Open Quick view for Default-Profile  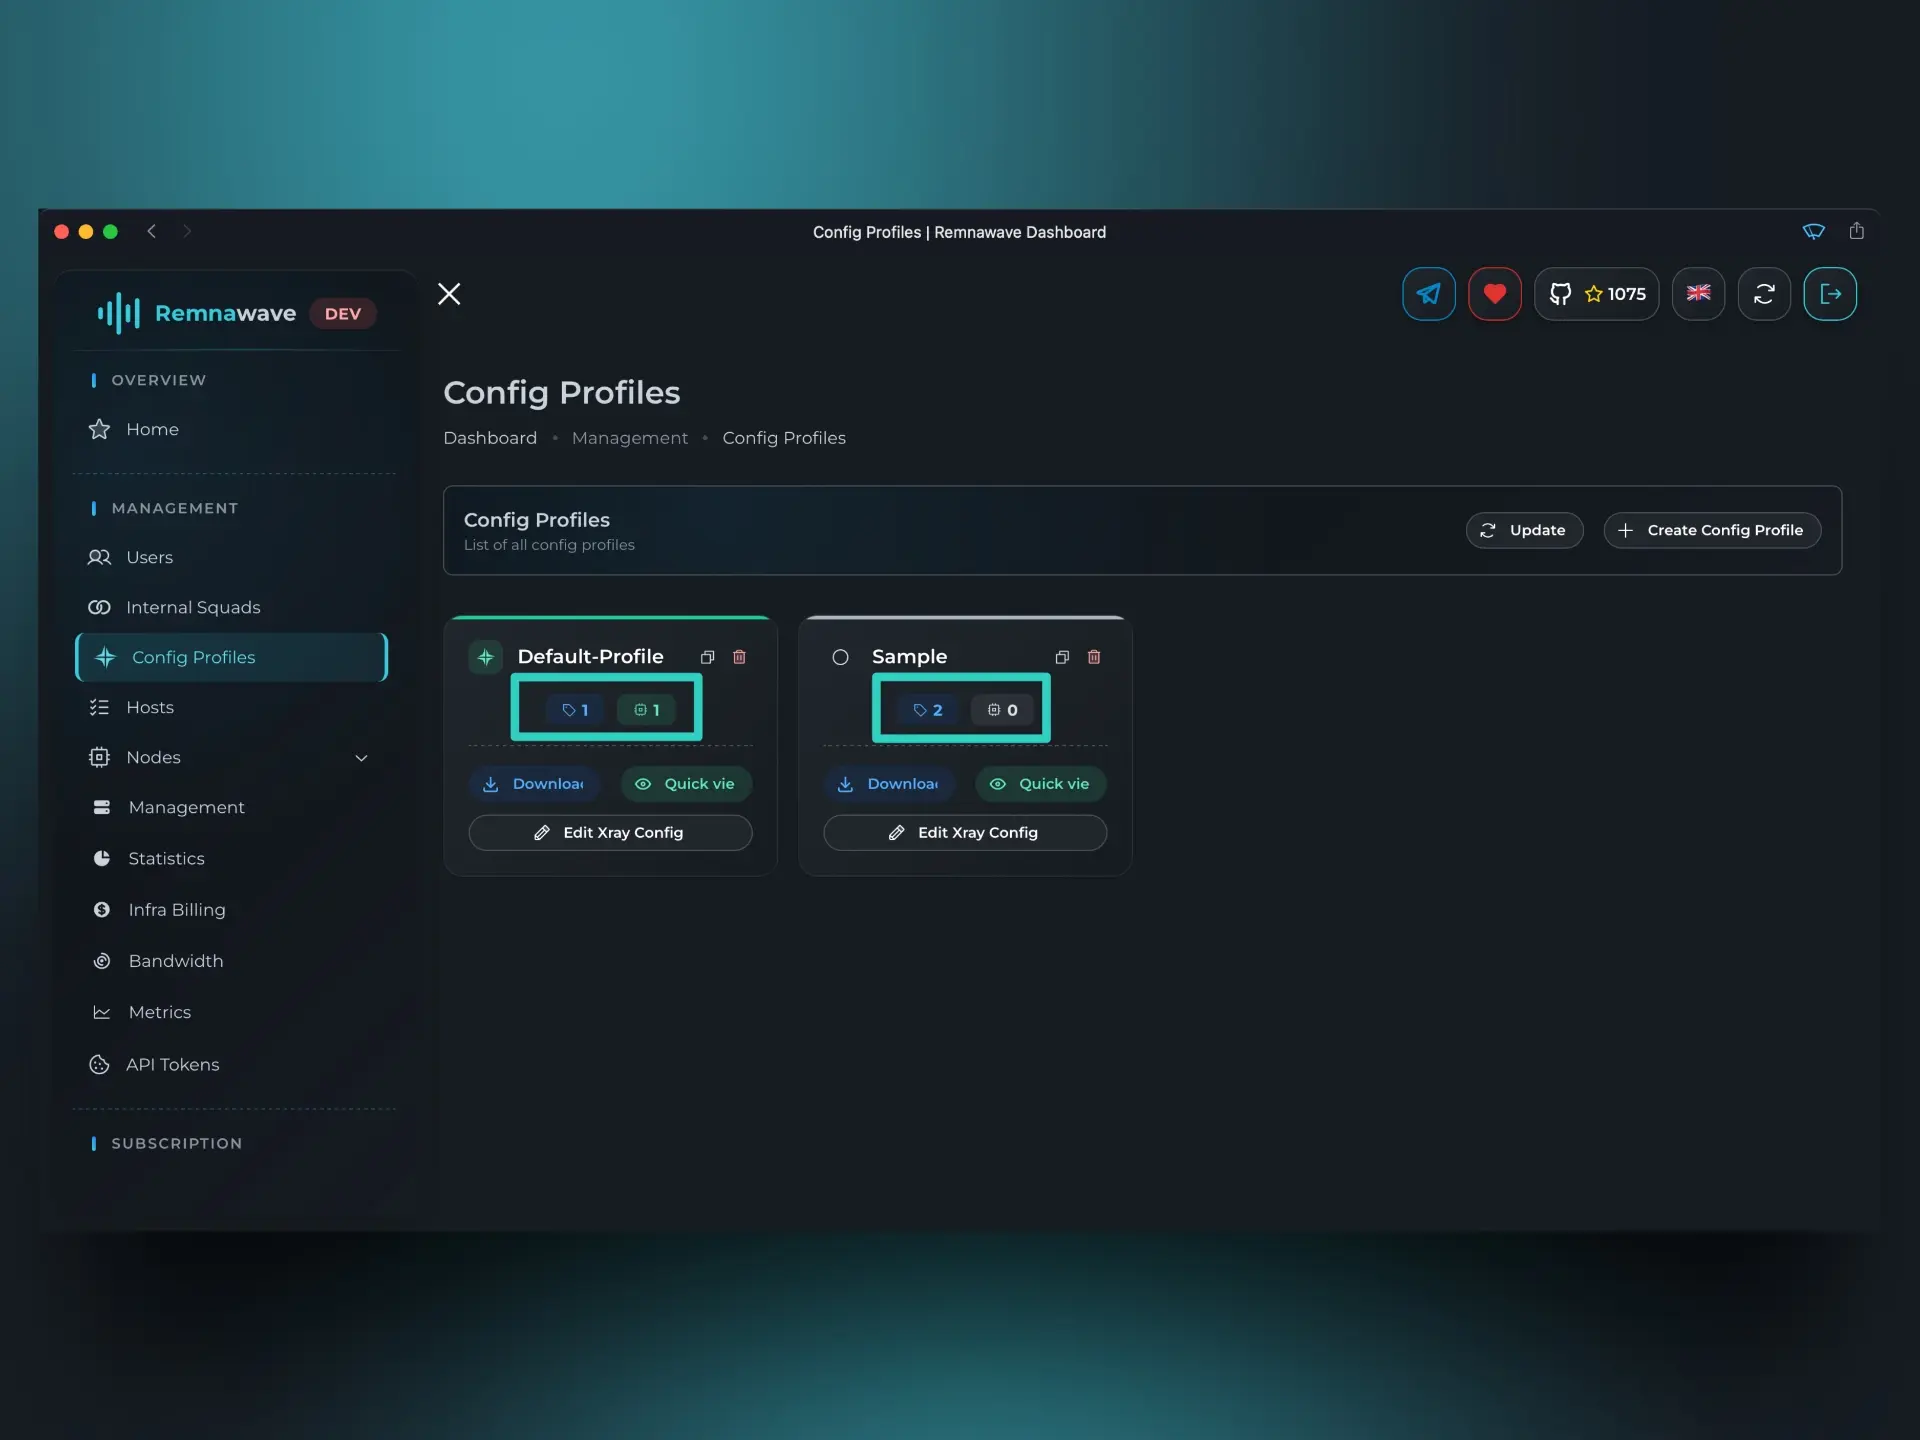686,784
